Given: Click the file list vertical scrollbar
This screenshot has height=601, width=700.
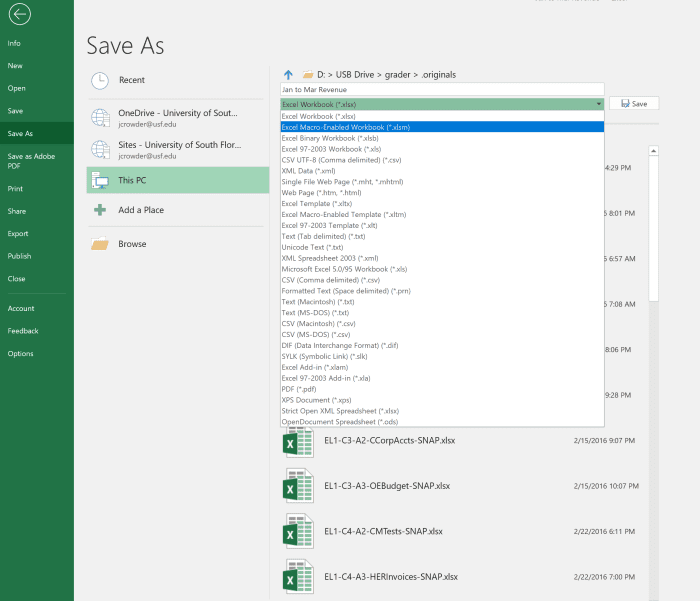Looking at the screenshot, I should 653,230.
